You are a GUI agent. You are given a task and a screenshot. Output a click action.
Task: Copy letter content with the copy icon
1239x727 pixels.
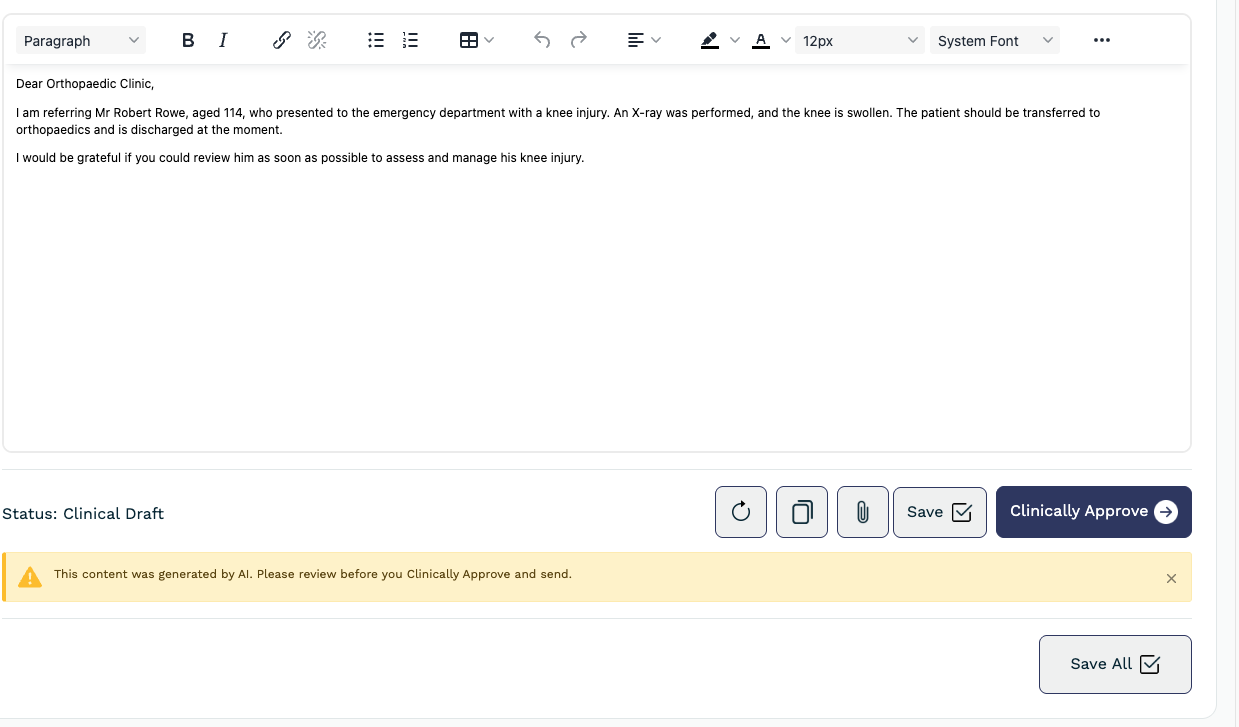point(802,512)
